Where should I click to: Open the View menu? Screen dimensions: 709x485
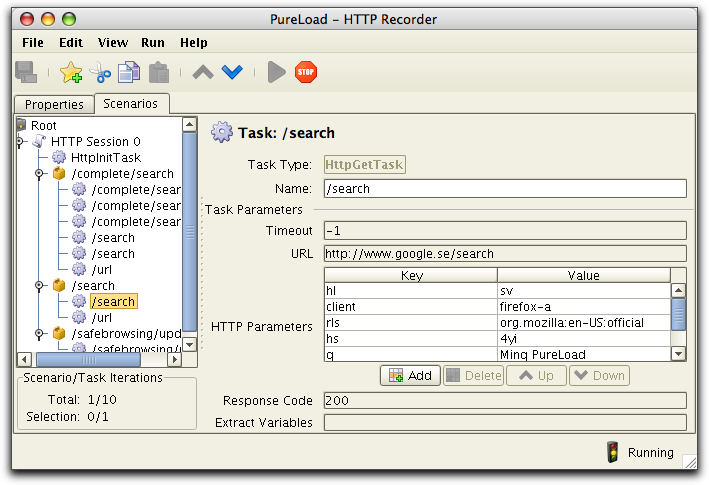[x=113, y=42]
